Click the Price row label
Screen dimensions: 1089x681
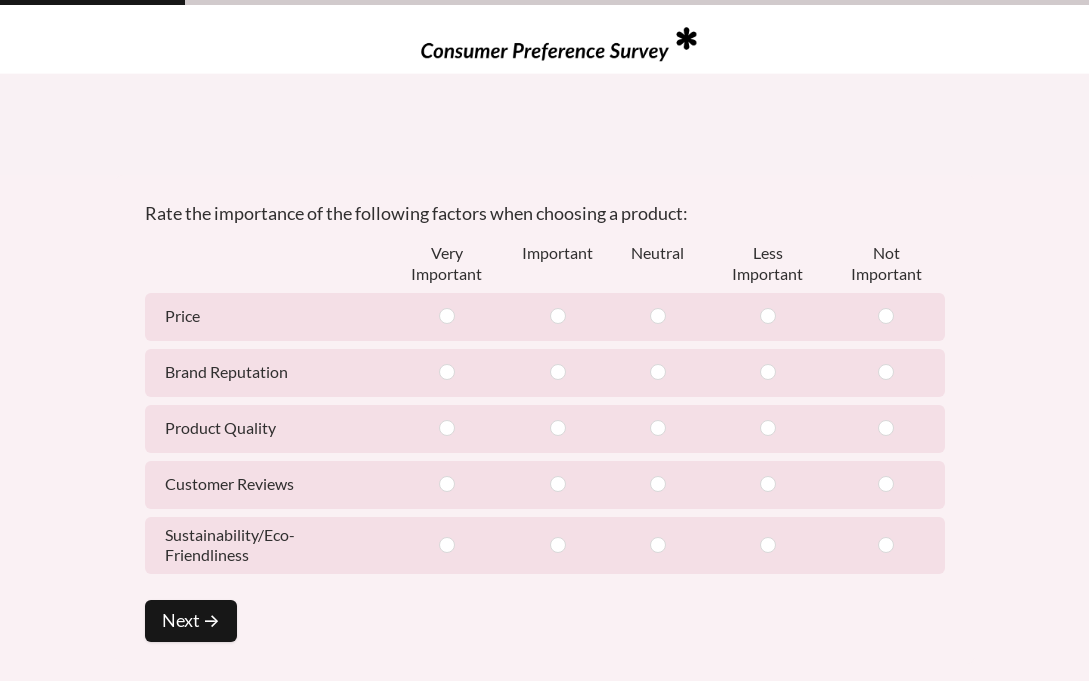click(183, 316)
